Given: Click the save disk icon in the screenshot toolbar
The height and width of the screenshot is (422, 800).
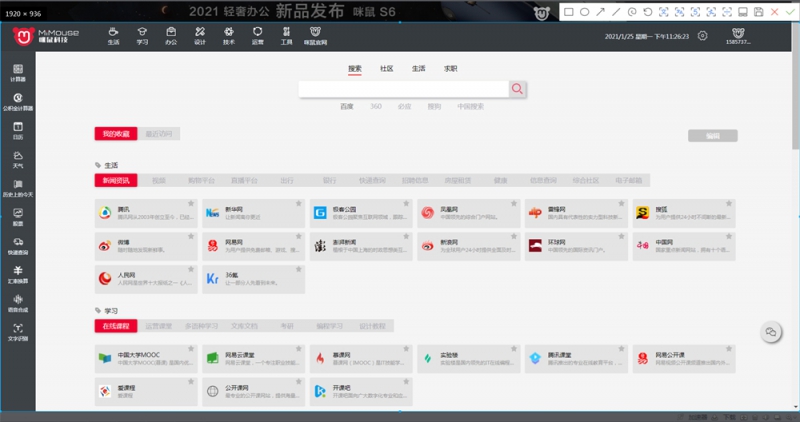Looking at the screenshot, I should (x=759, y=12).
